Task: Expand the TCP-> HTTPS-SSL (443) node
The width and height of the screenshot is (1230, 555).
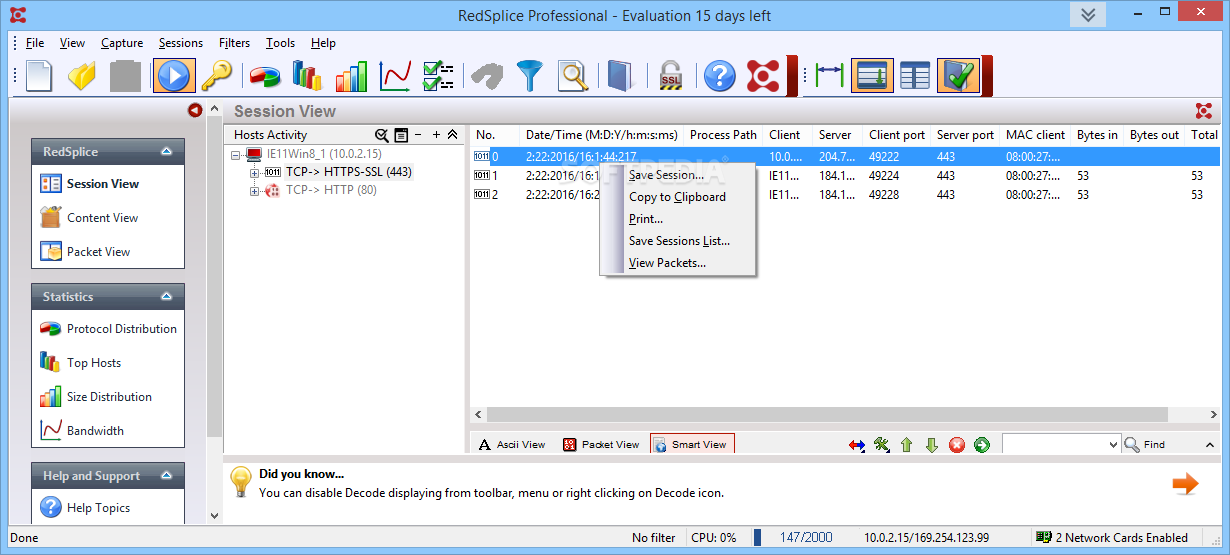Action: (254, 172)
